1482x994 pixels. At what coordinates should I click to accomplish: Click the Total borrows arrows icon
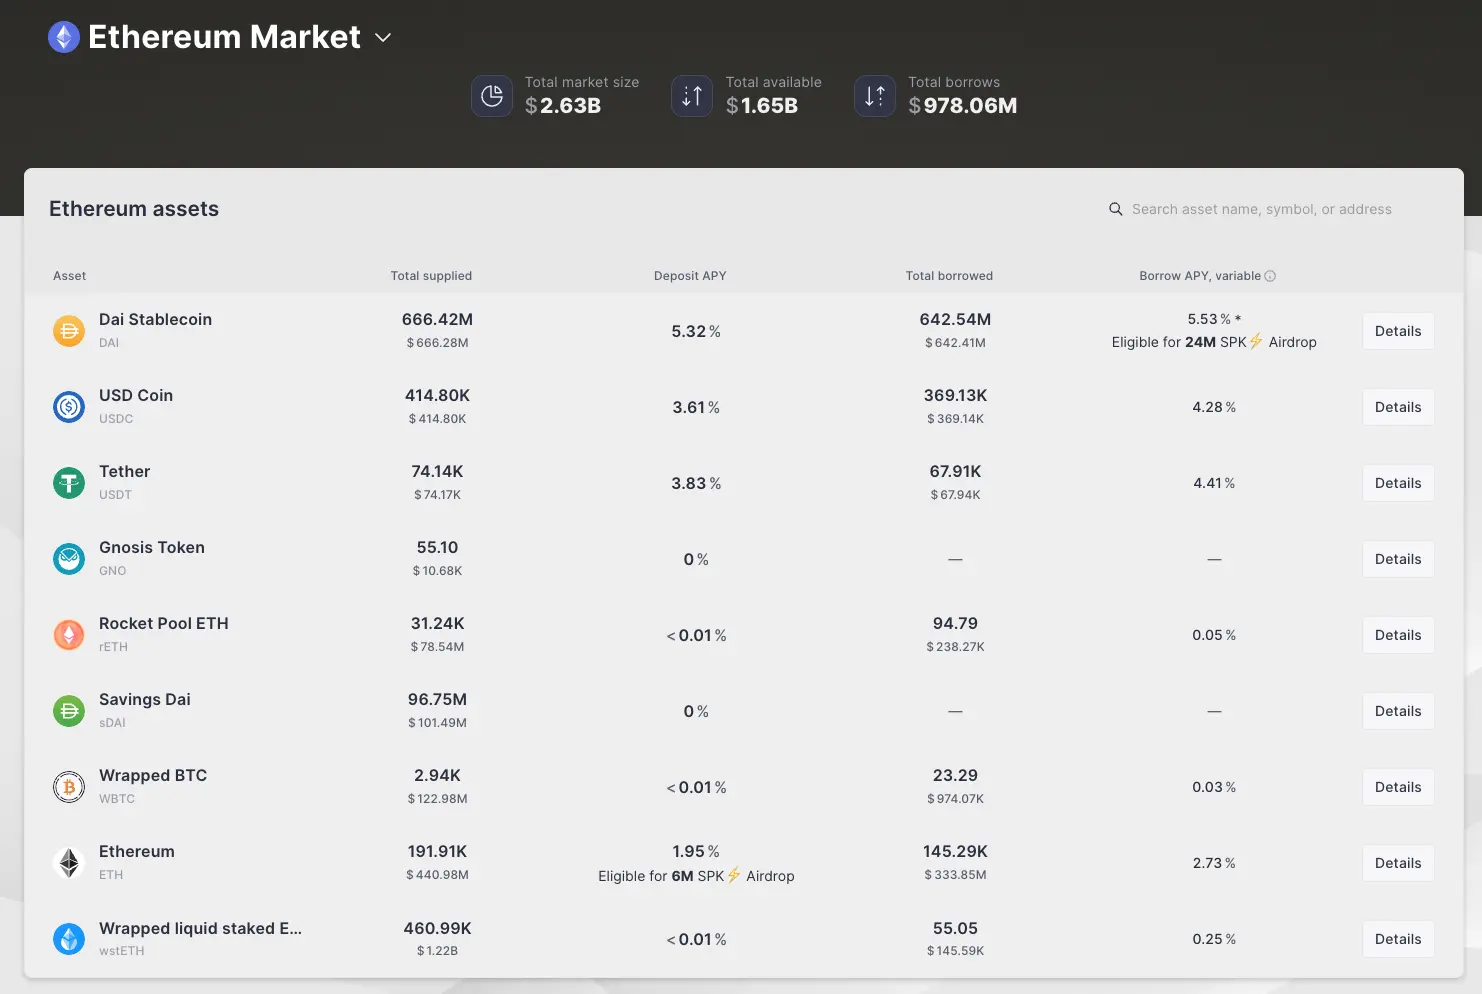pyautogui.click(x=875, y=96)
